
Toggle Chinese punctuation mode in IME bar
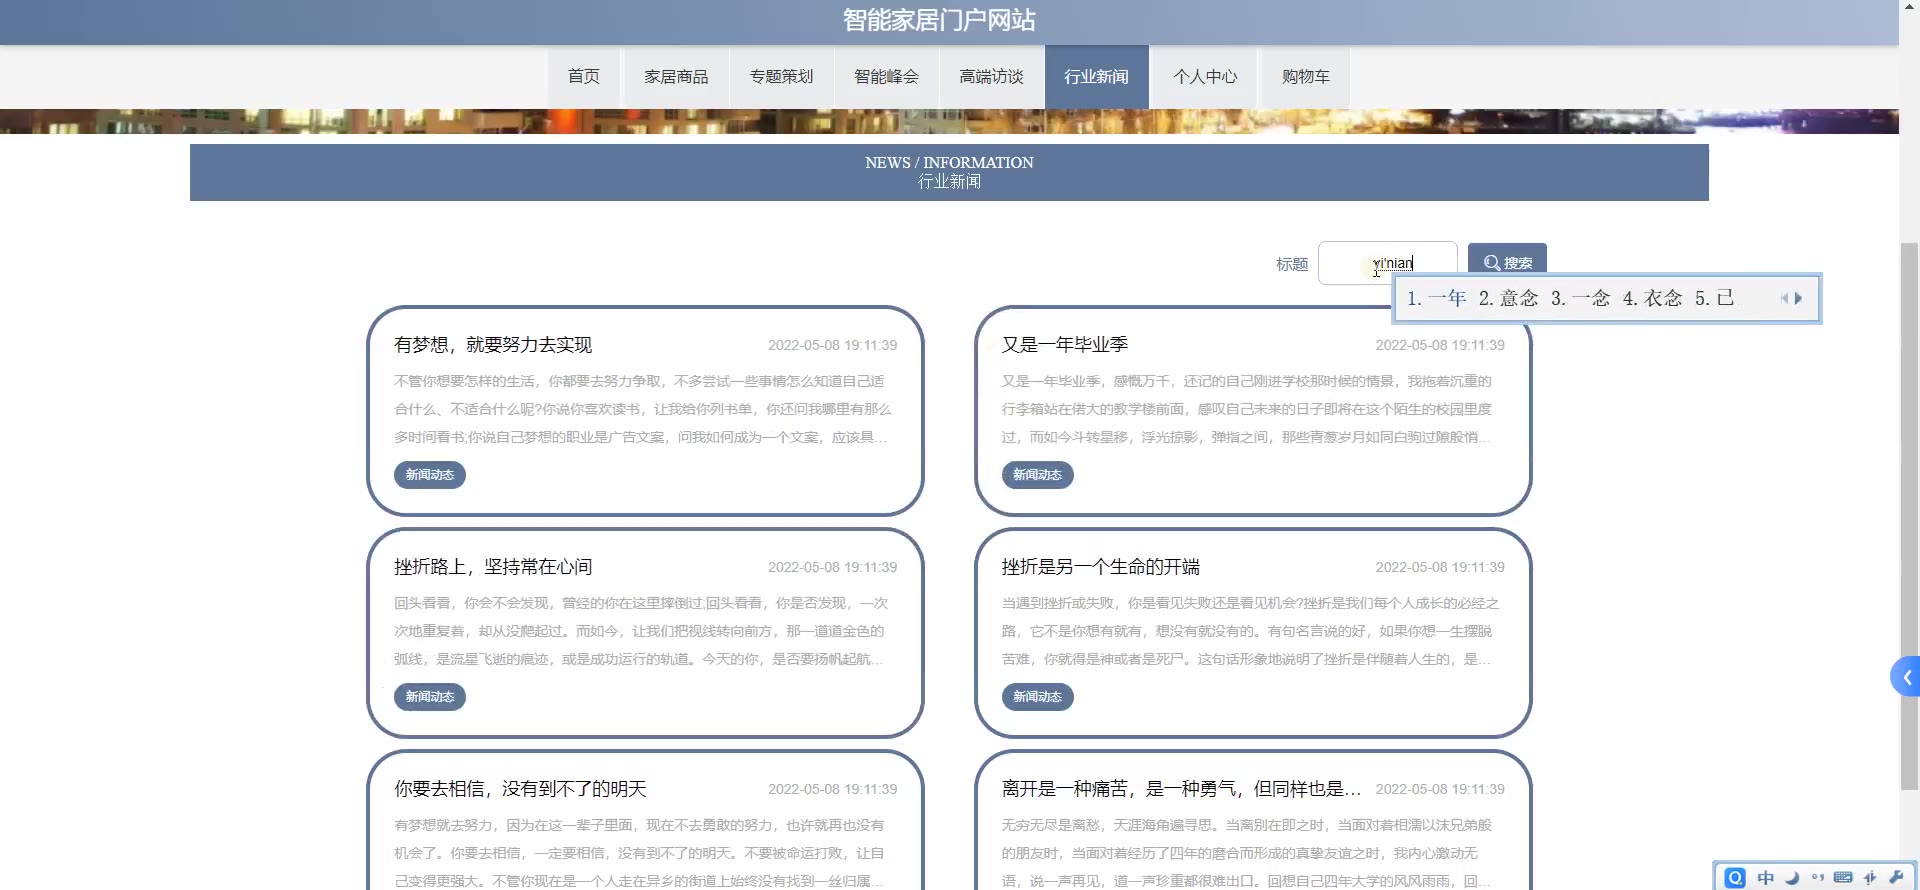pos(1817,877)
